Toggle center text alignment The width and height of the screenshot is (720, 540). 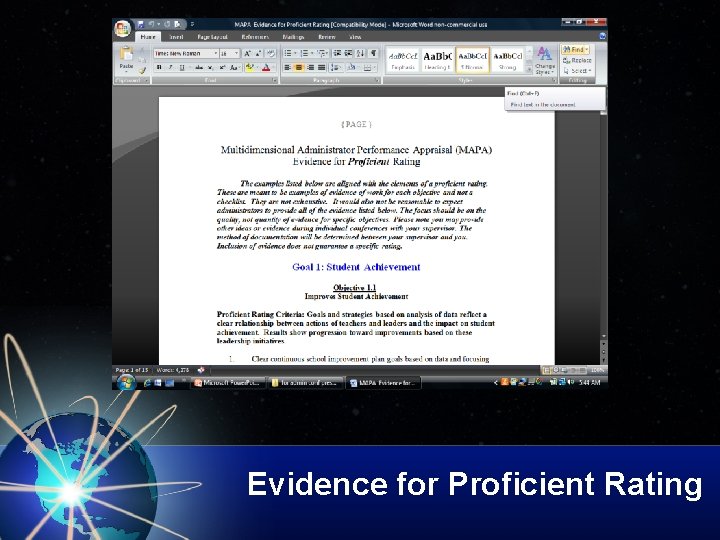(x=299, y=68)
